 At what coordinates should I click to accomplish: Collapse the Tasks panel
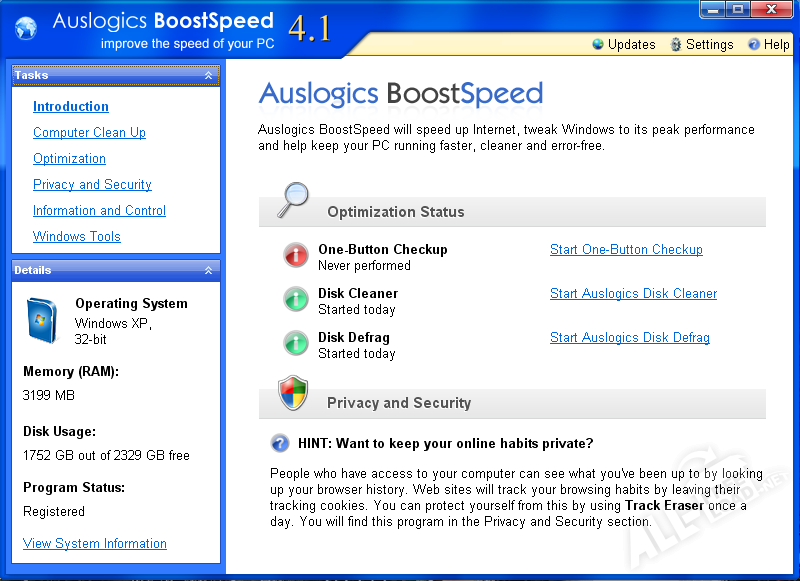click(208, 76)
